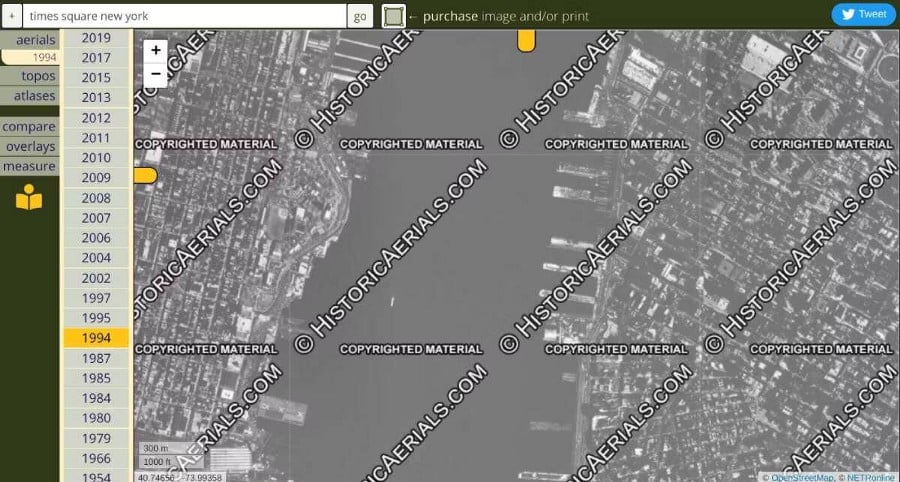900x482 pixels.
Task: Activate the measure tool
Action: click(29, 166)
